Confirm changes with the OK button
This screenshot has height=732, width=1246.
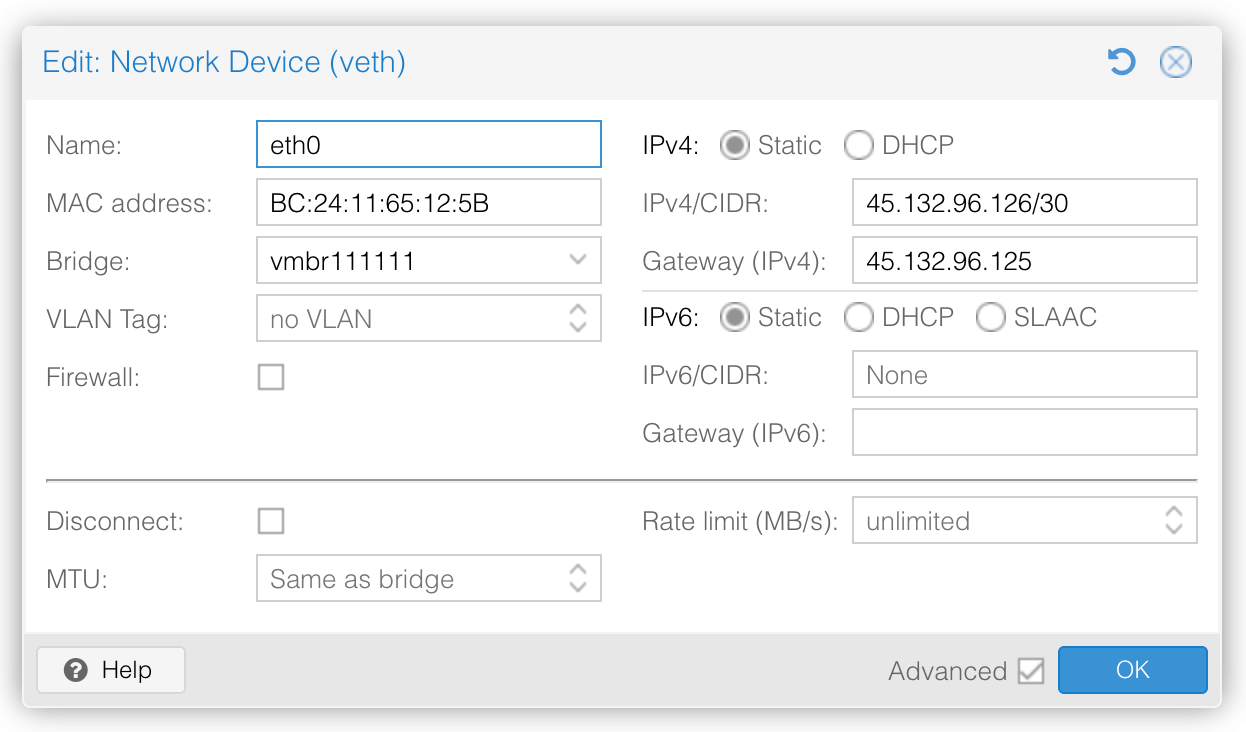click(1132, 670)
